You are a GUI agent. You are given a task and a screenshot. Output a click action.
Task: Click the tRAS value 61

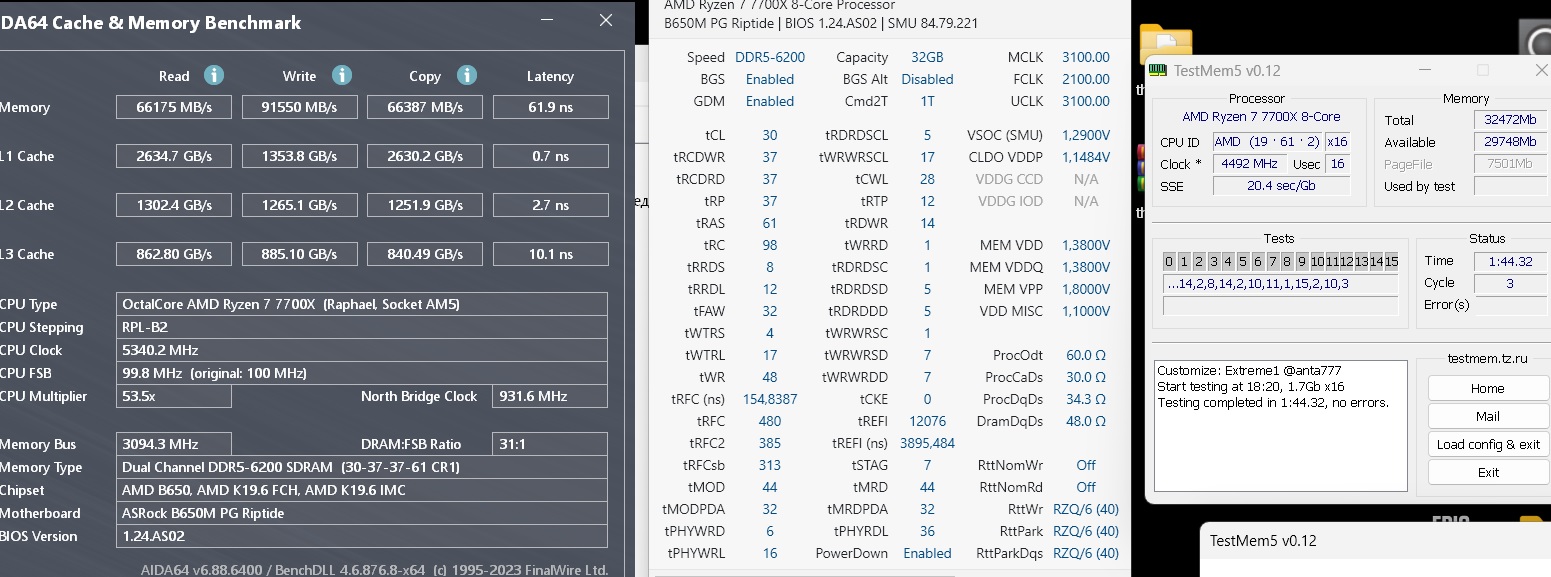tap(770, 223)
